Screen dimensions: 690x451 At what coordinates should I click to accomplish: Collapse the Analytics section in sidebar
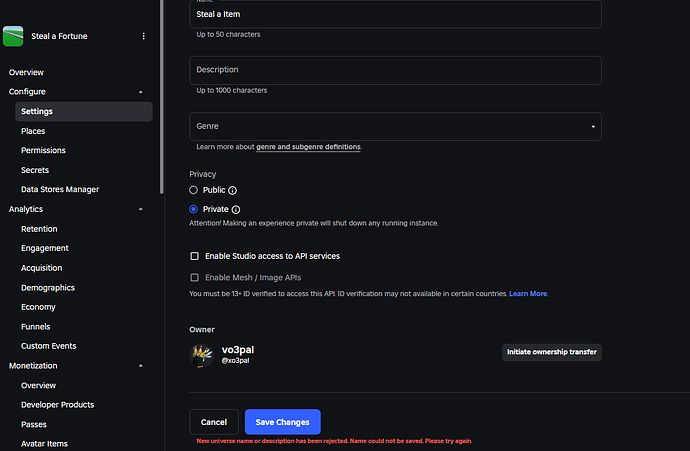coord(141,209)
